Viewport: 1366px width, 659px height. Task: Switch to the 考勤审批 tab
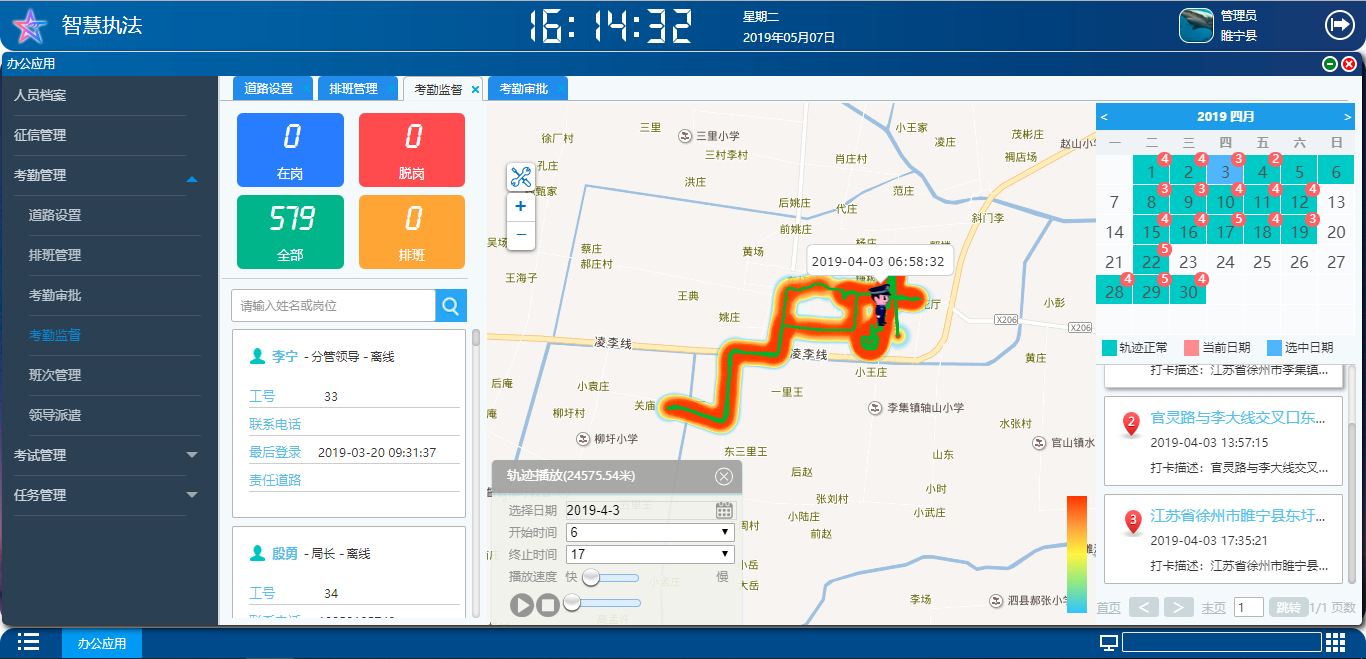tap(524, 89)
